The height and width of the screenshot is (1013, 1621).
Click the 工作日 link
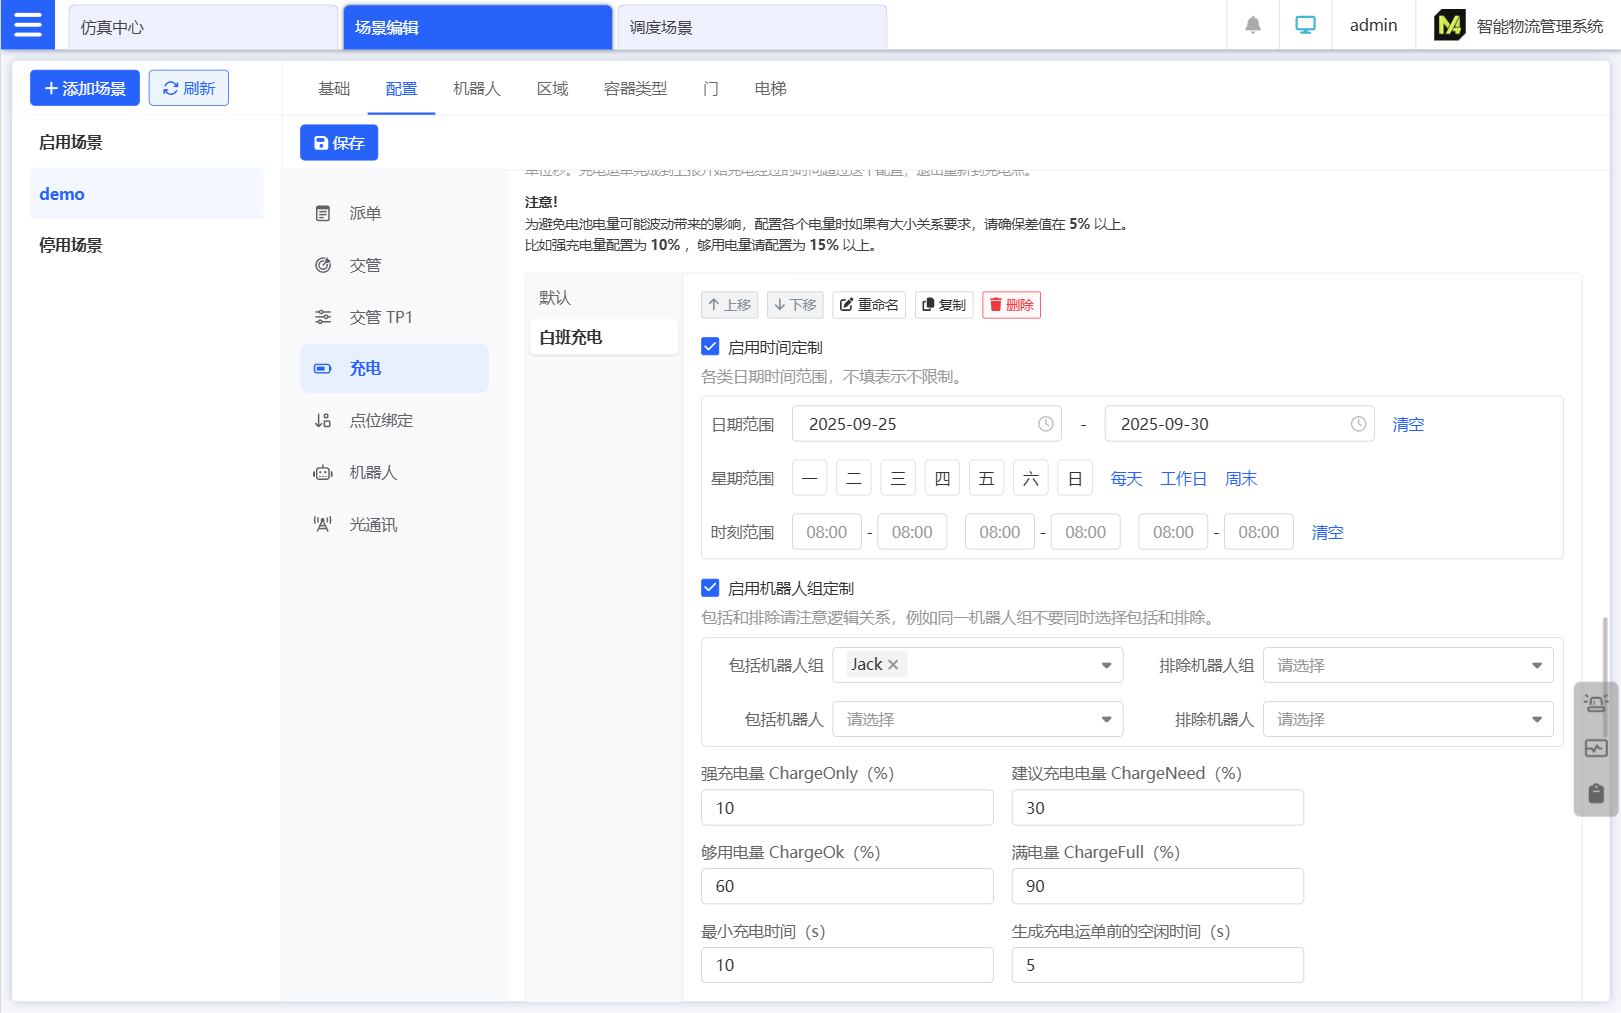click(1183, 479)
